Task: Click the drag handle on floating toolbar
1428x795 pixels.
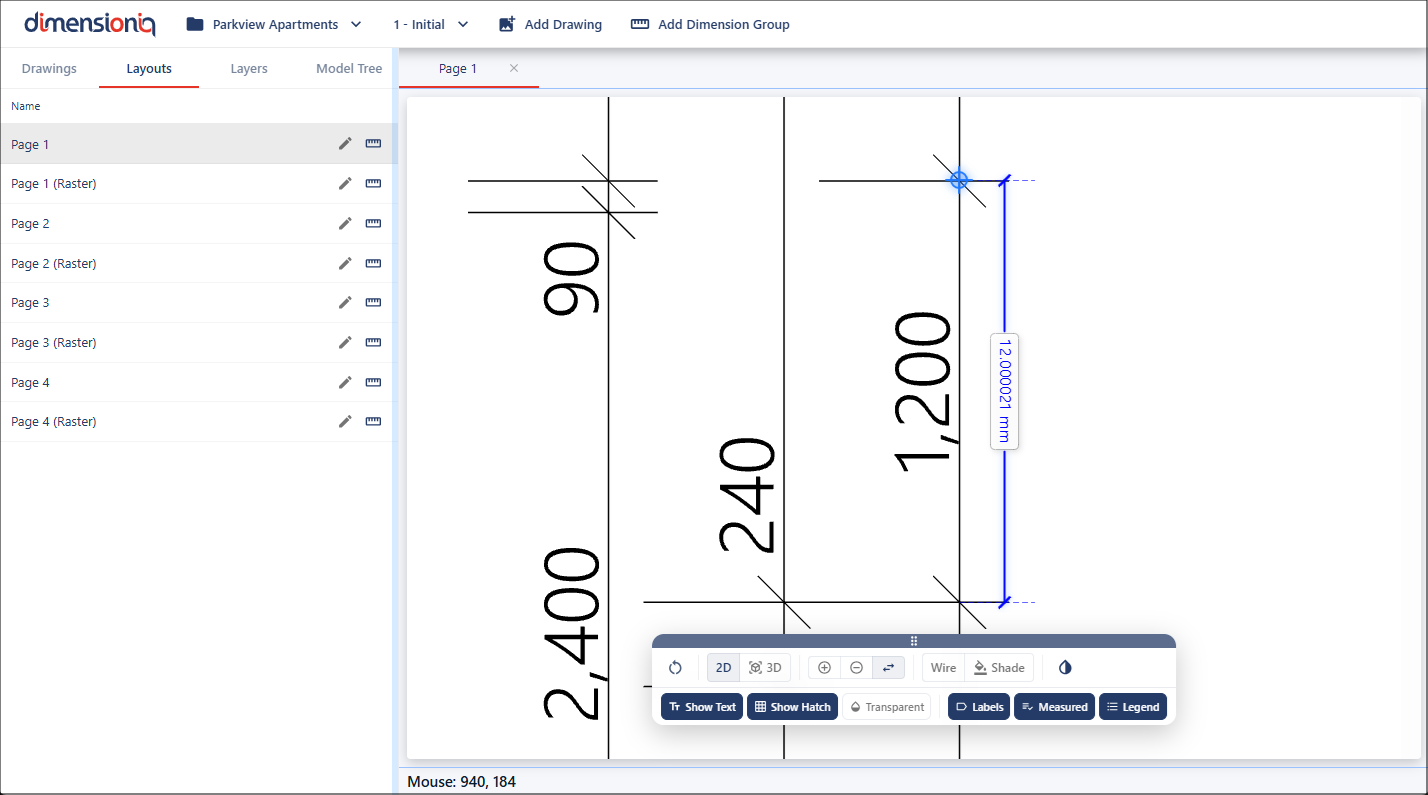Action: point(913,641)
